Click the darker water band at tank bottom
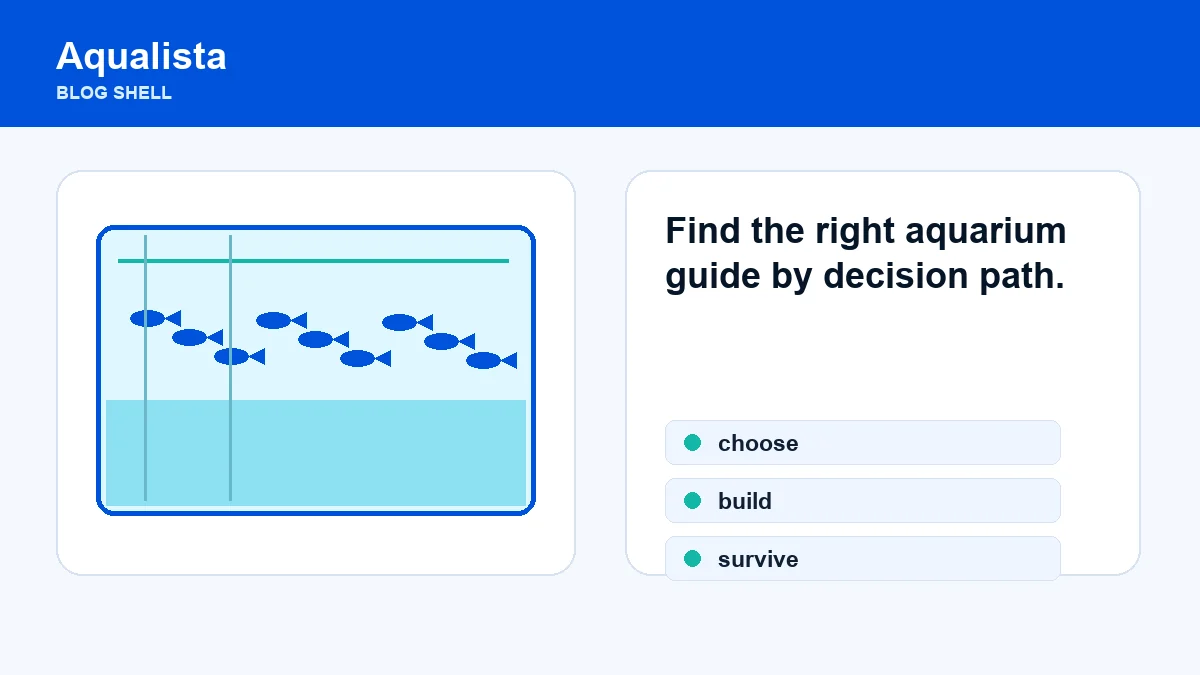1200x675 pixels. click(316, 453)
